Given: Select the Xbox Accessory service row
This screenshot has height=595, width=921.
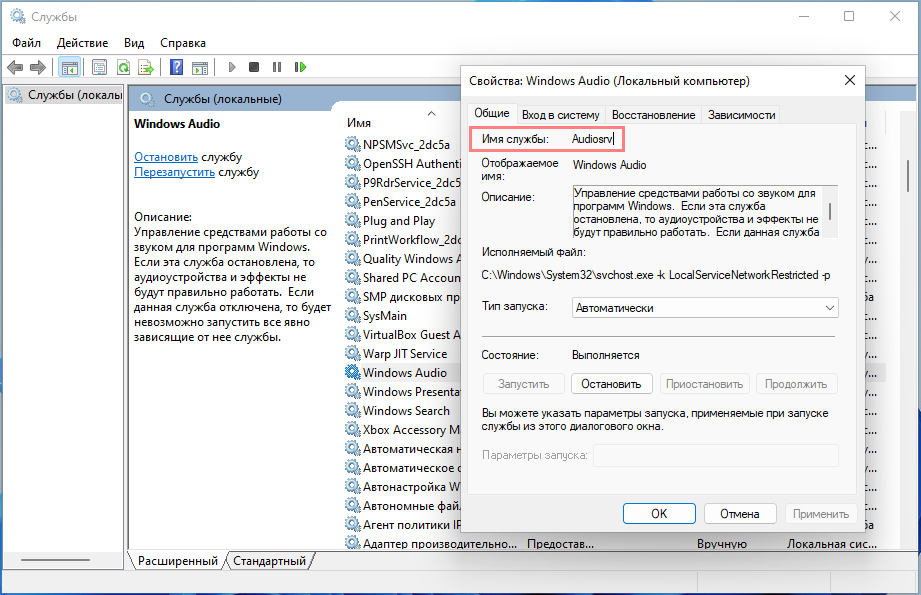Looking at the screenshot, I should coord(402,430).
